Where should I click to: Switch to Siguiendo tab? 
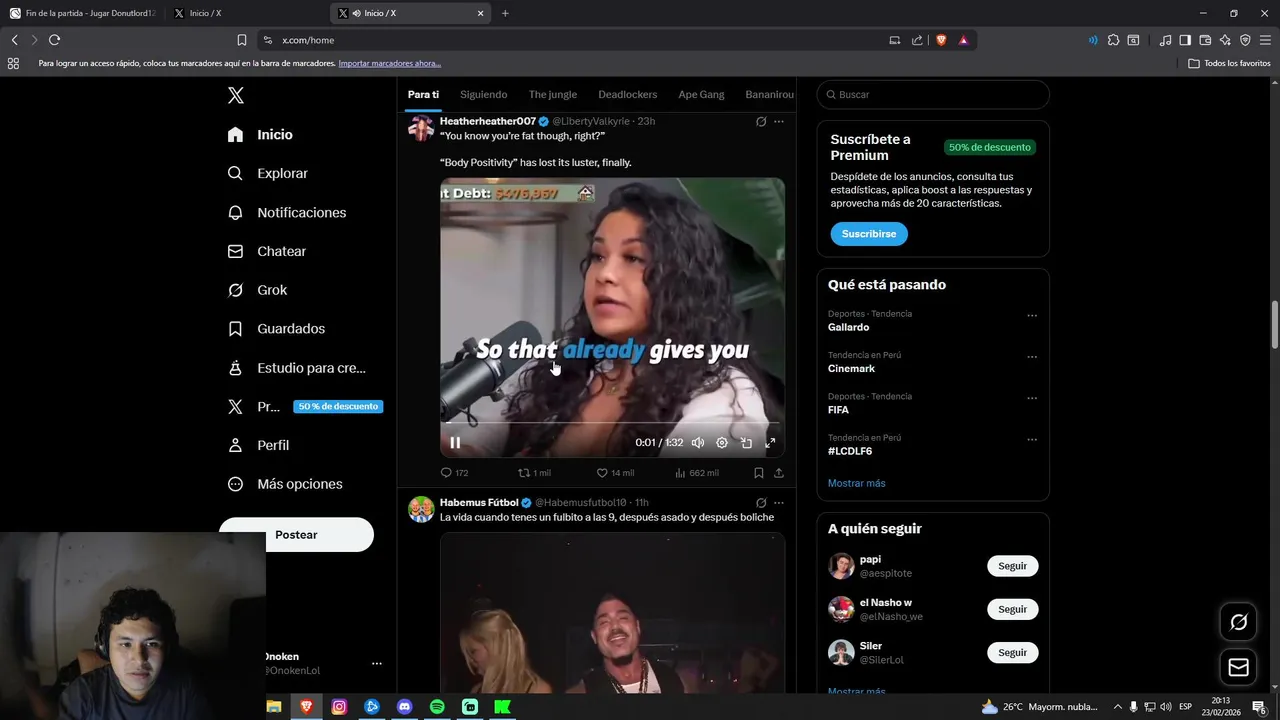[484, 94]
